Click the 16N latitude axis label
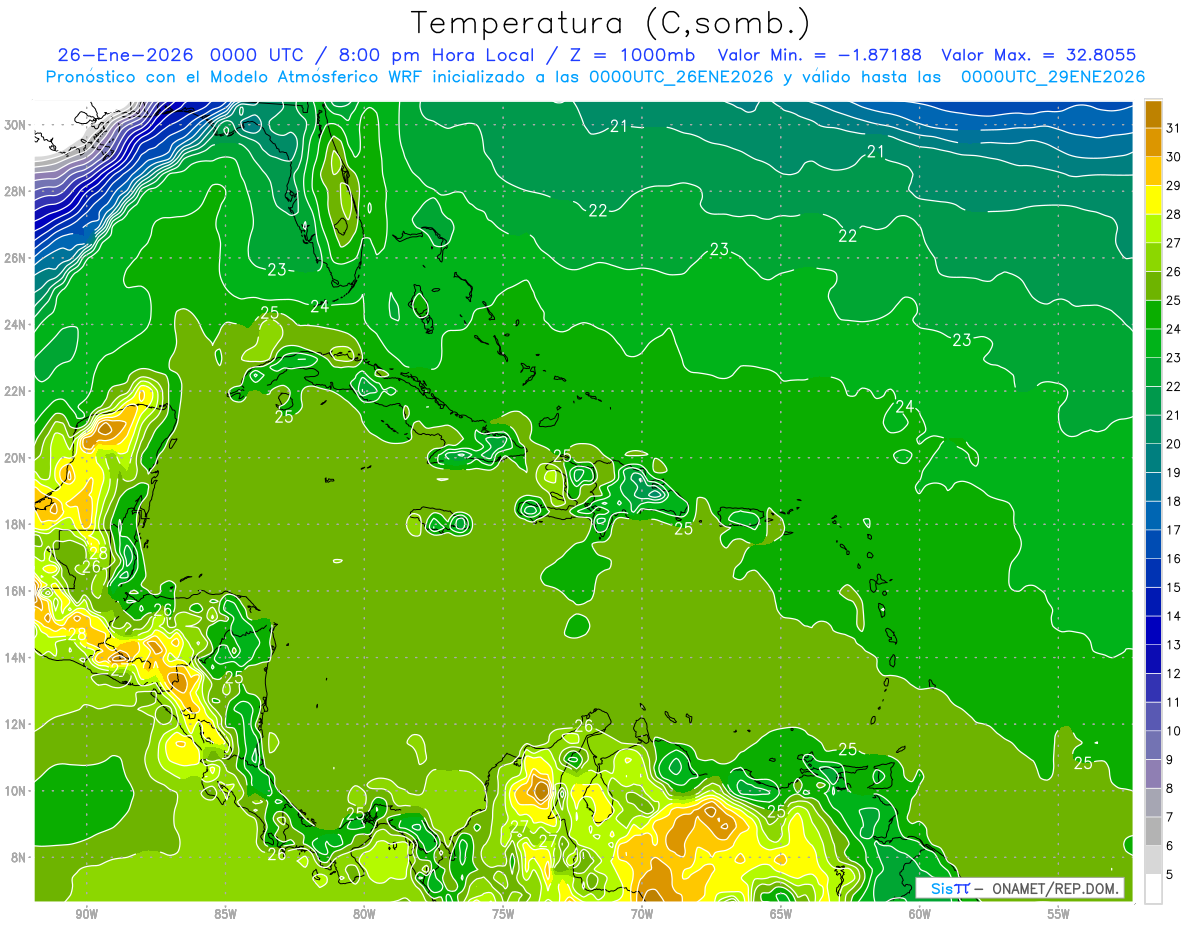The width and height of the screenshot is (1200, 927). click(x=15, y=591)
